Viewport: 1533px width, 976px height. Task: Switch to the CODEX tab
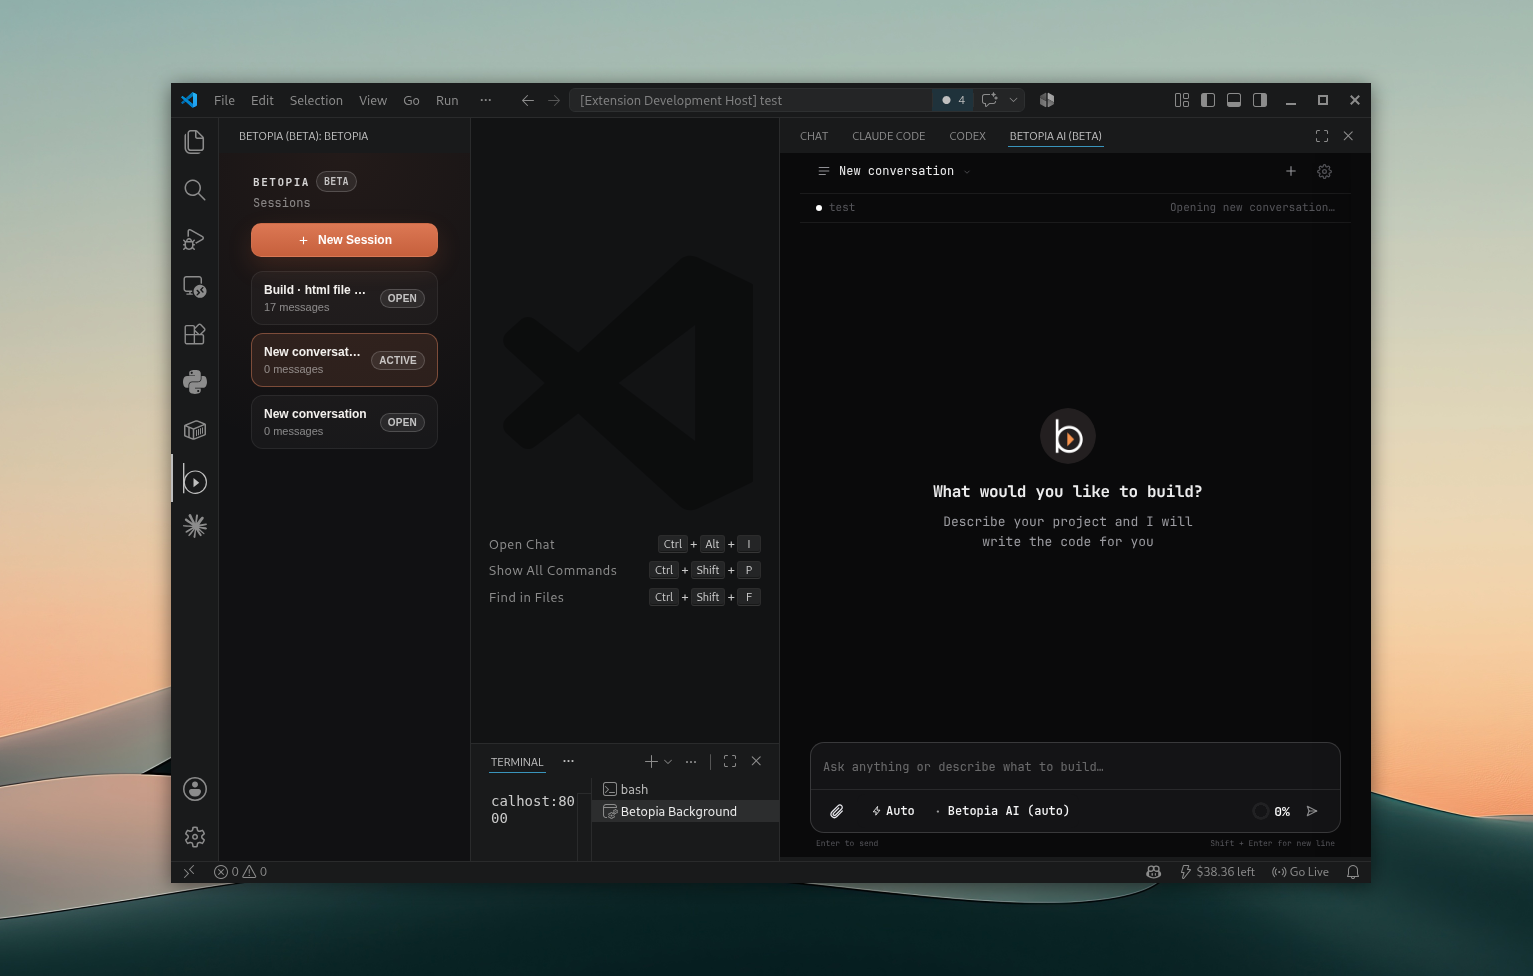[x=967, y=136]
